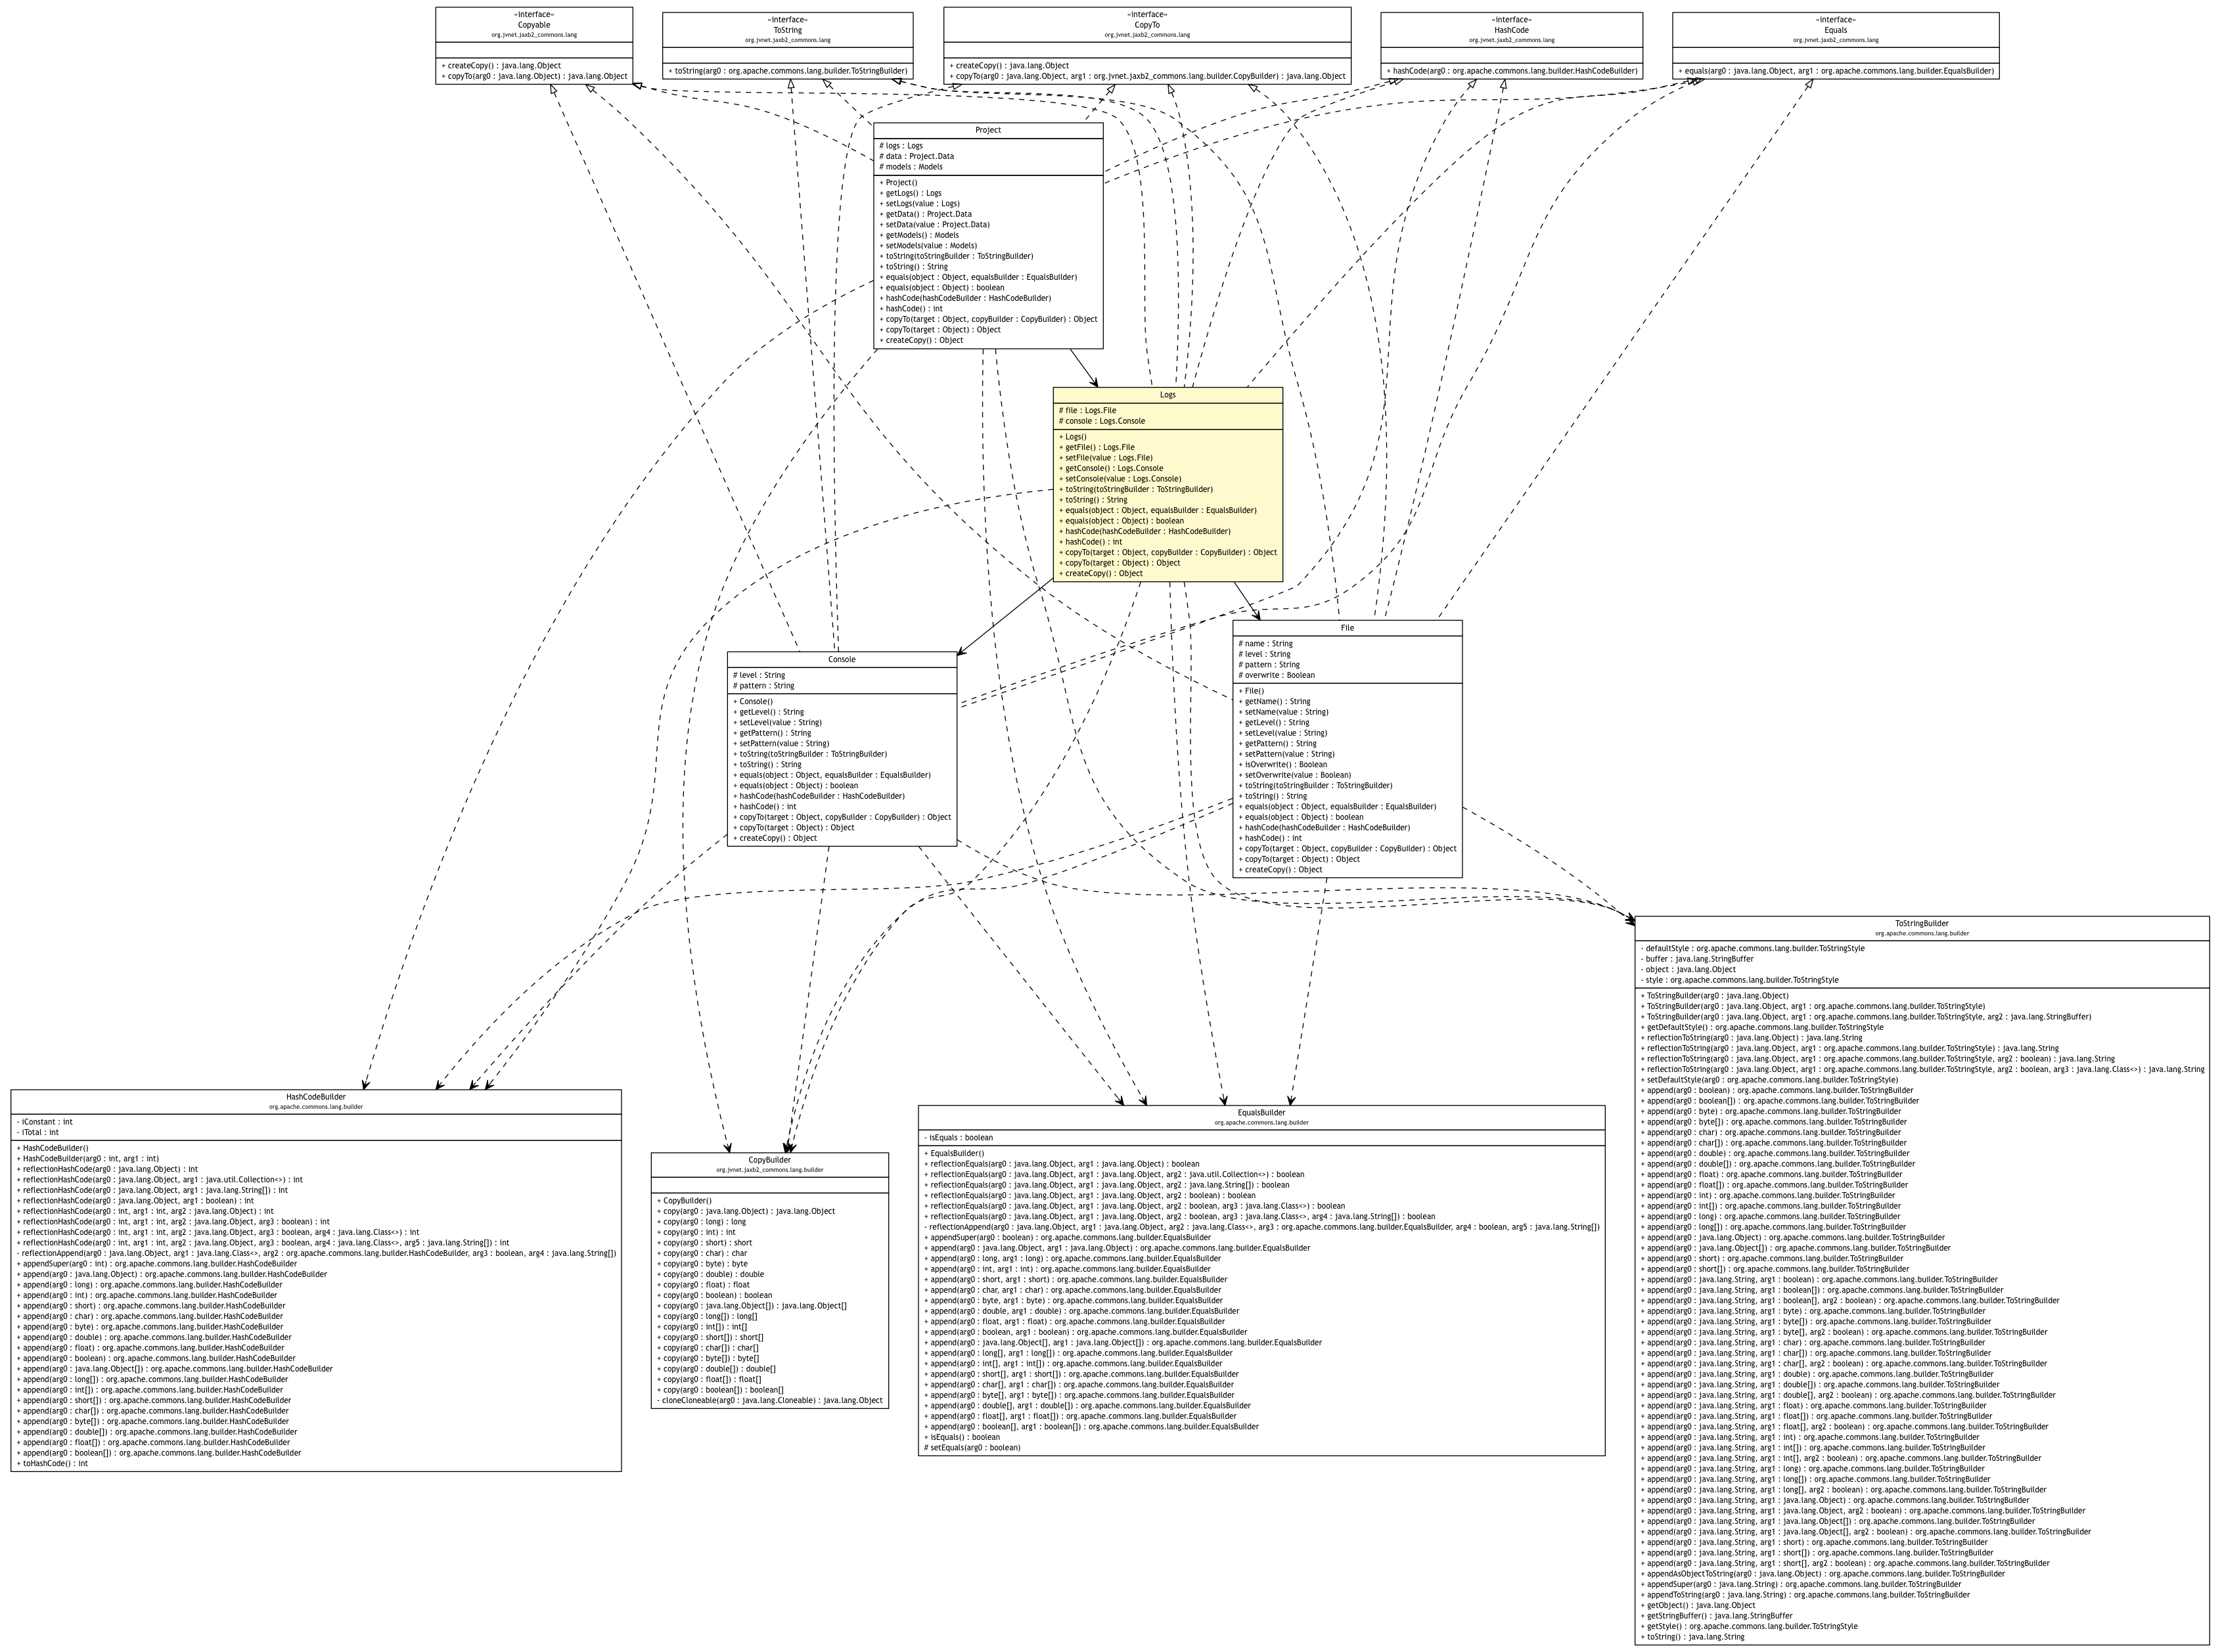Click '+ setName(value : String)' method

tap(1283, 712)
